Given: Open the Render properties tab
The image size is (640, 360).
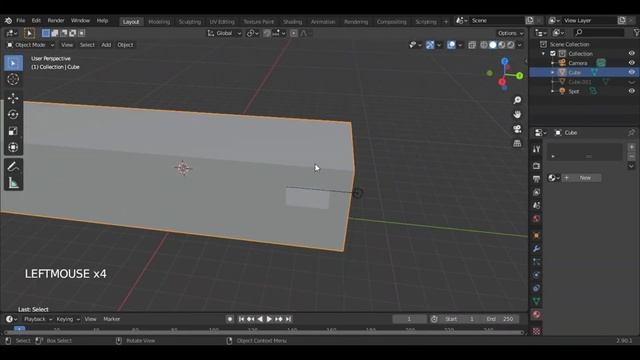Looking at the screenshot, I should [x=536, y=166].
